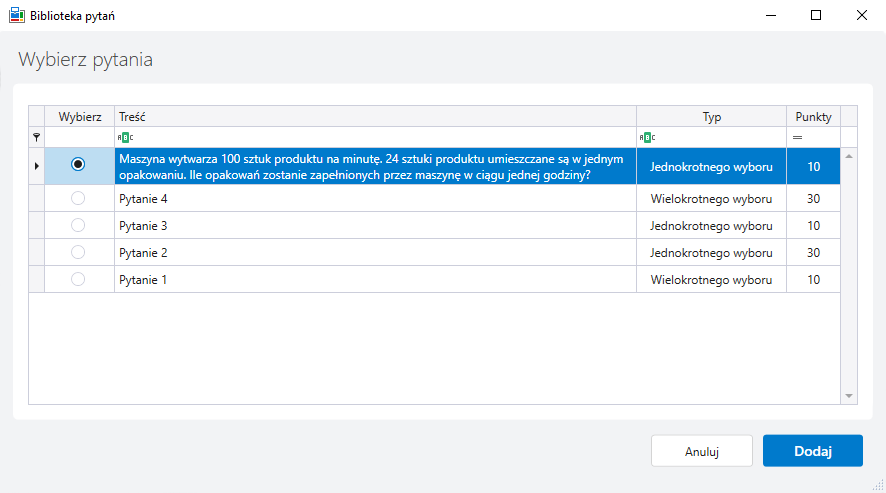Select the radio button for Pytanie 3

78,225
